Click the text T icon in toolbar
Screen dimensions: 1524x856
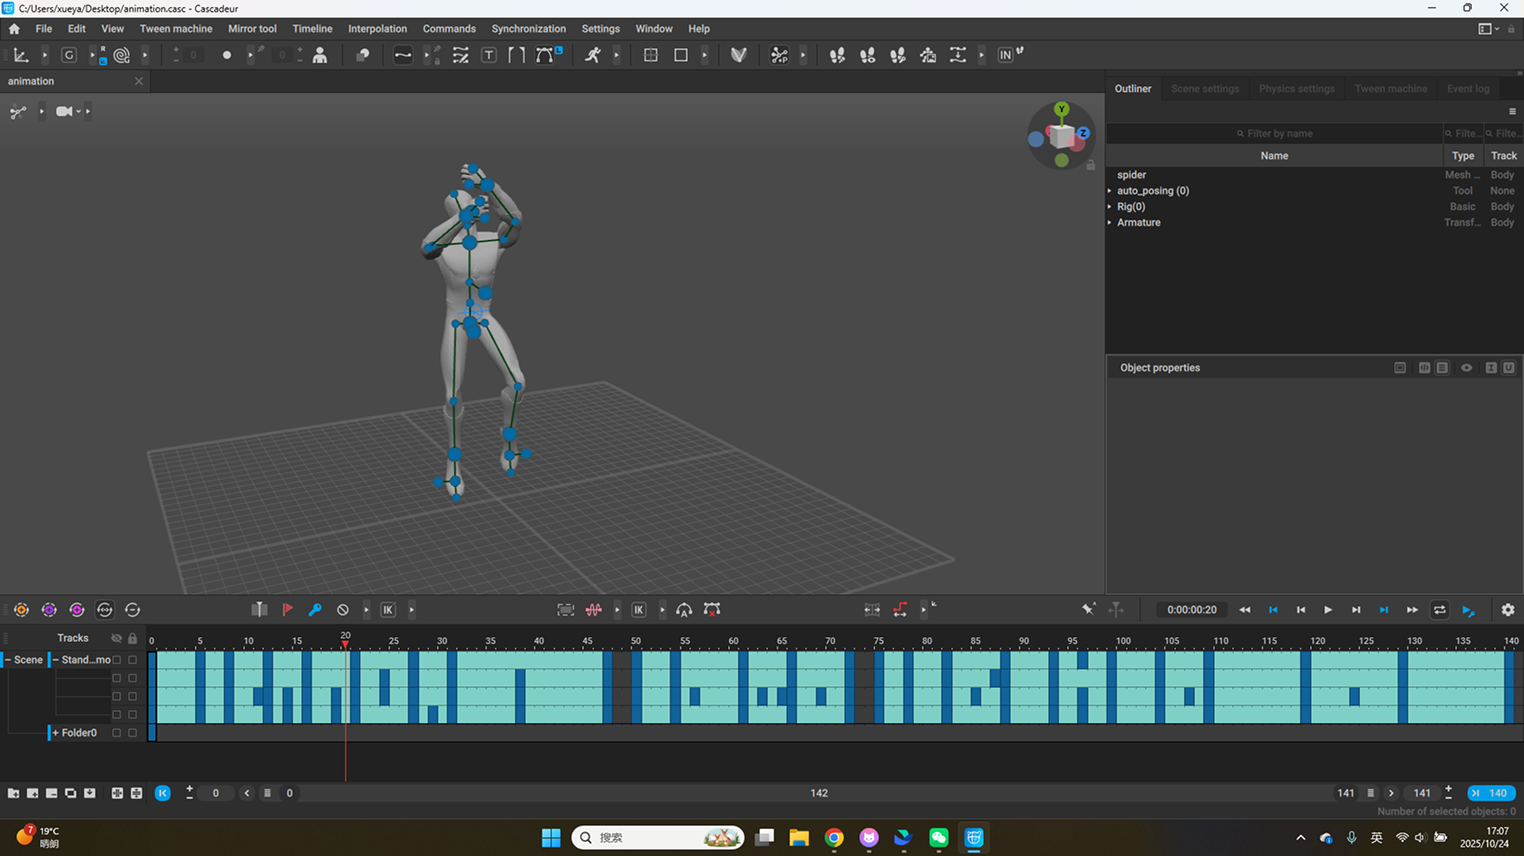coord(489,55)
